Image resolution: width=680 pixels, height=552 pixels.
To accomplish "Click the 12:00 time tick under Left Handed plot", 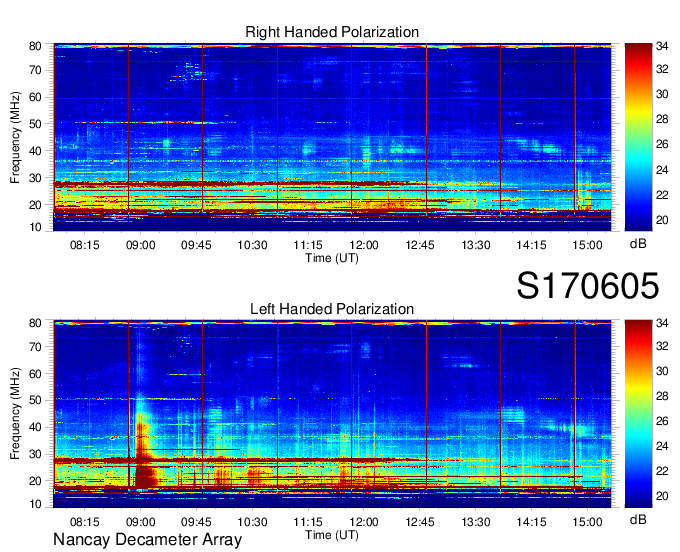I will click(364, 522).
